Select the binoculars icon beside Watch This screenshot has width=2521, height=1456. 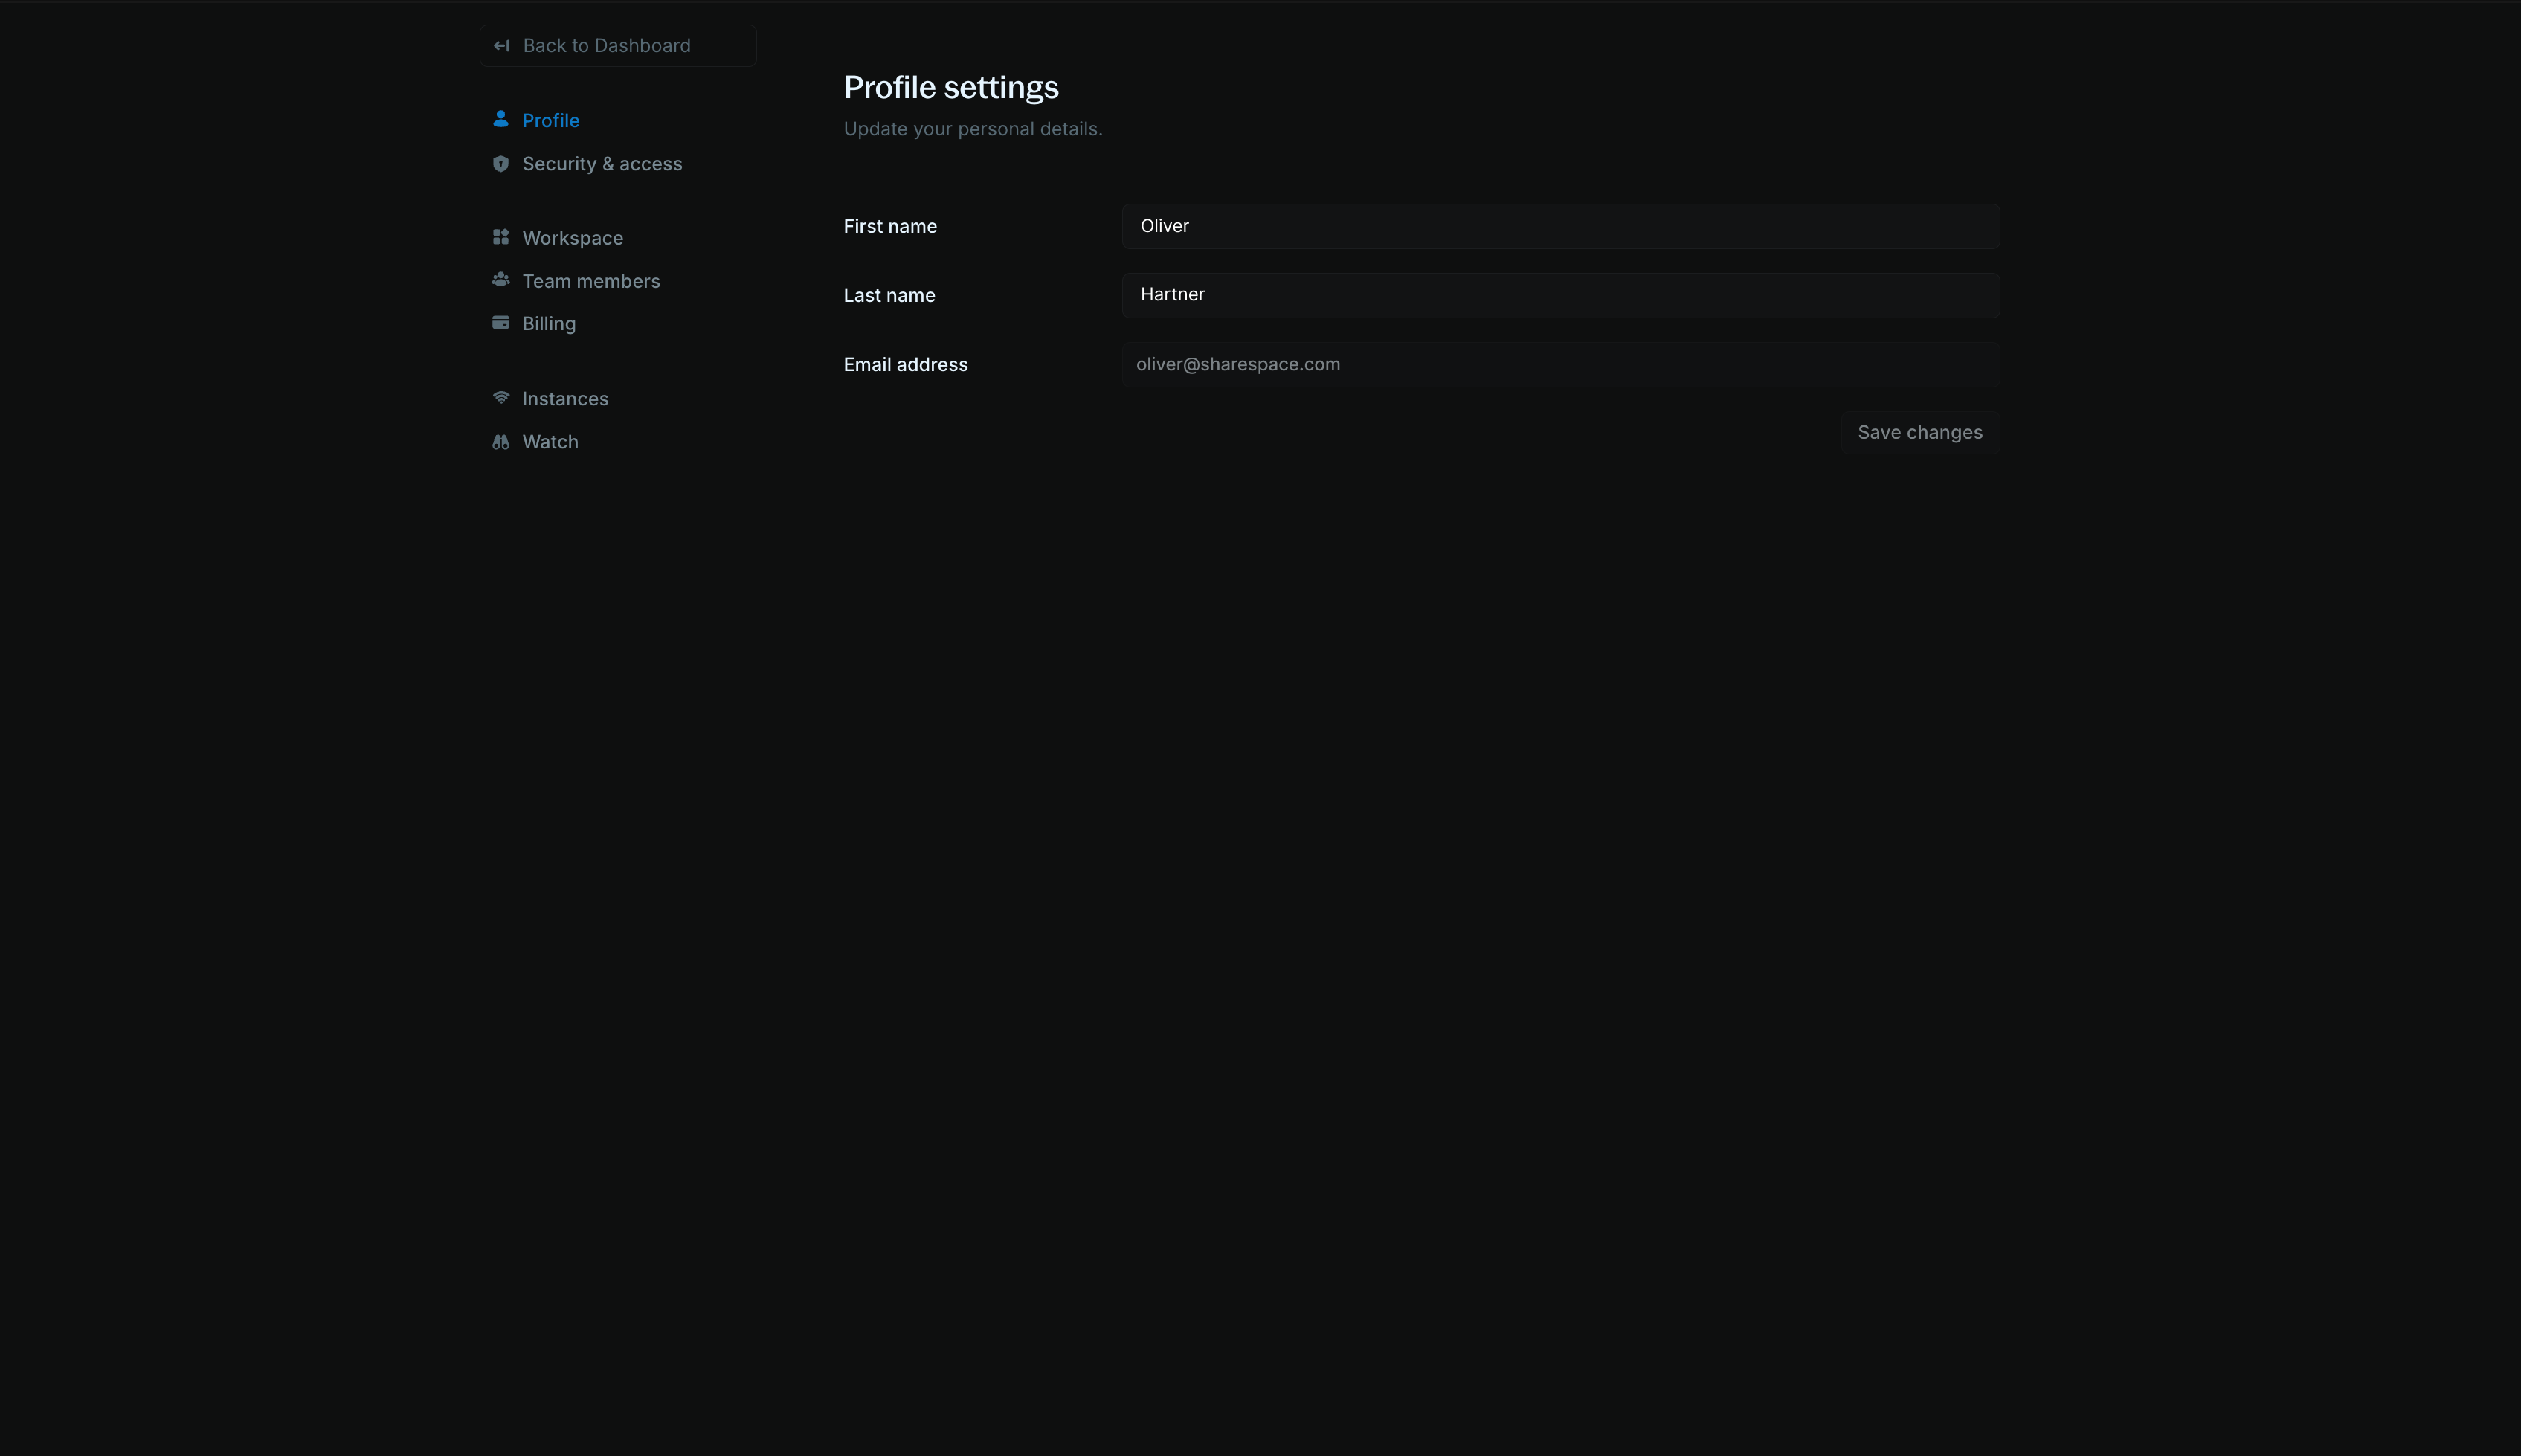coord(501,441)
